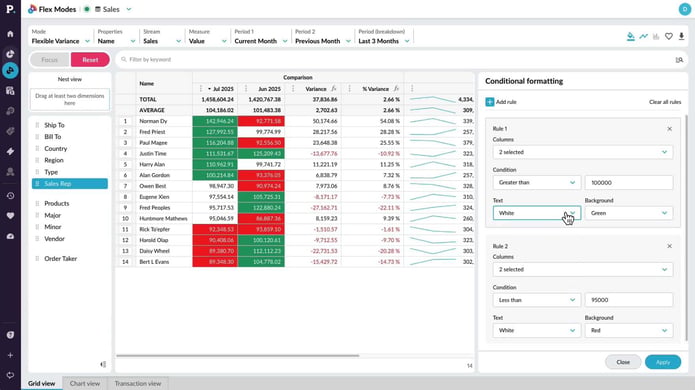Open Rule 1 Background Green dropdown
This screenshot has height=390, width=695.
click(629, 213)
